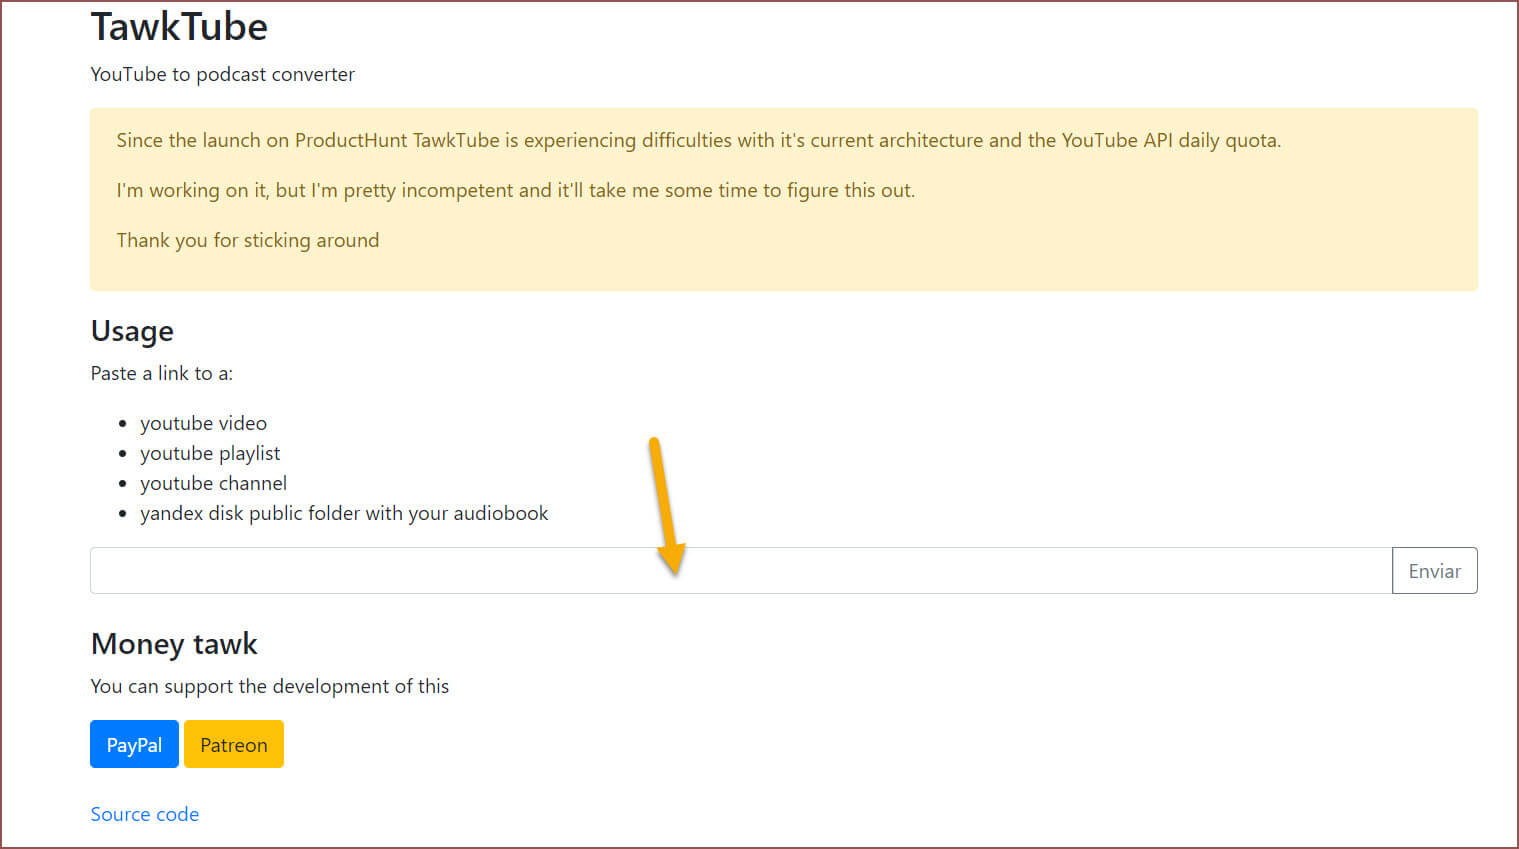Select the "youtube video" list item
The image size is (1519, 849).
203,423
